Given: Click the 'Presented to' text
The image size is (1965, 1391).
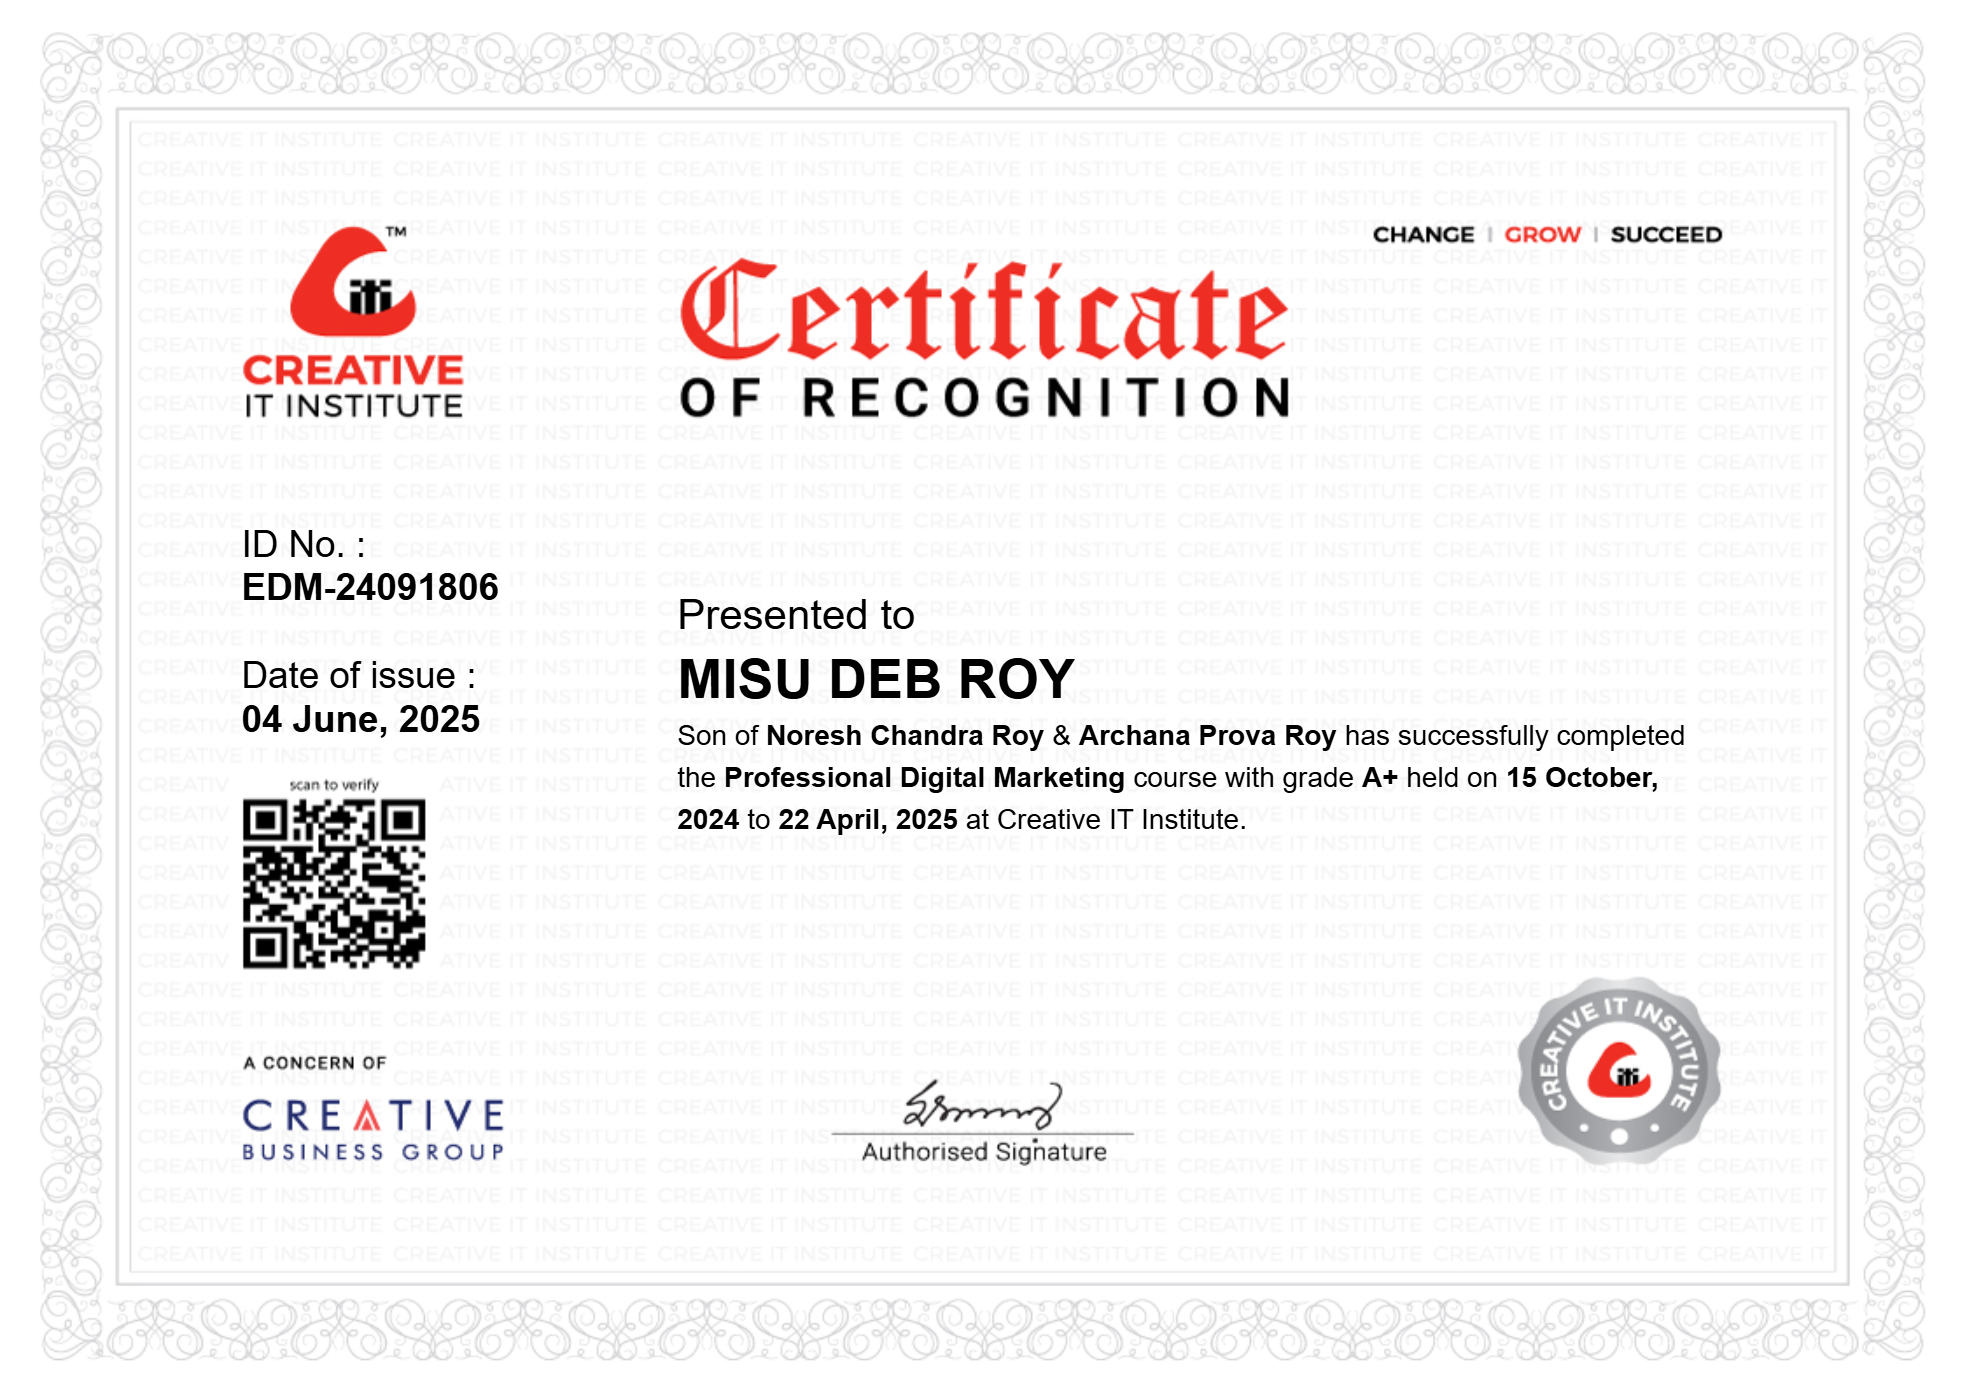Looking at the screenshot, I should point(796,615).
